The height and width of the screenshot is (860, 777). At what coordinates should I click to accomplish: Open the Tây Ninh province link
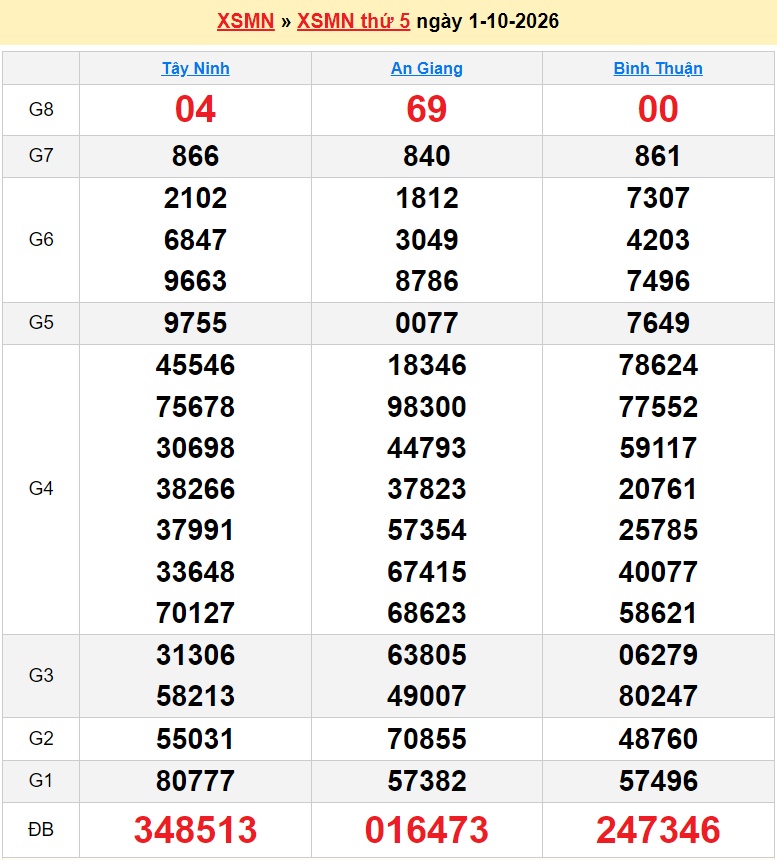pos(195,69)
